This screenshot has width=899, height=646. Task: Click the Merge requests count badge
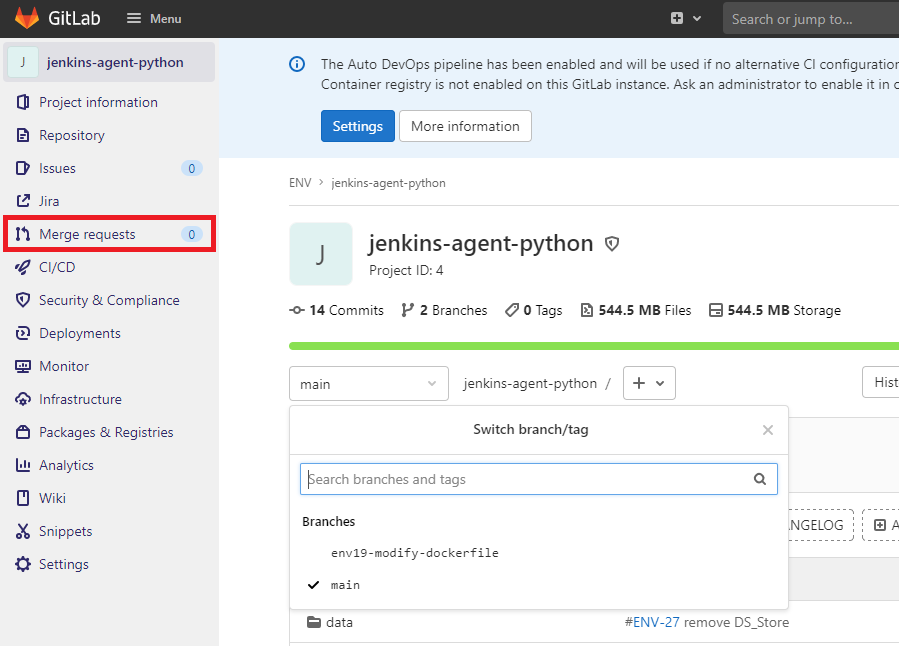(191, 234)
